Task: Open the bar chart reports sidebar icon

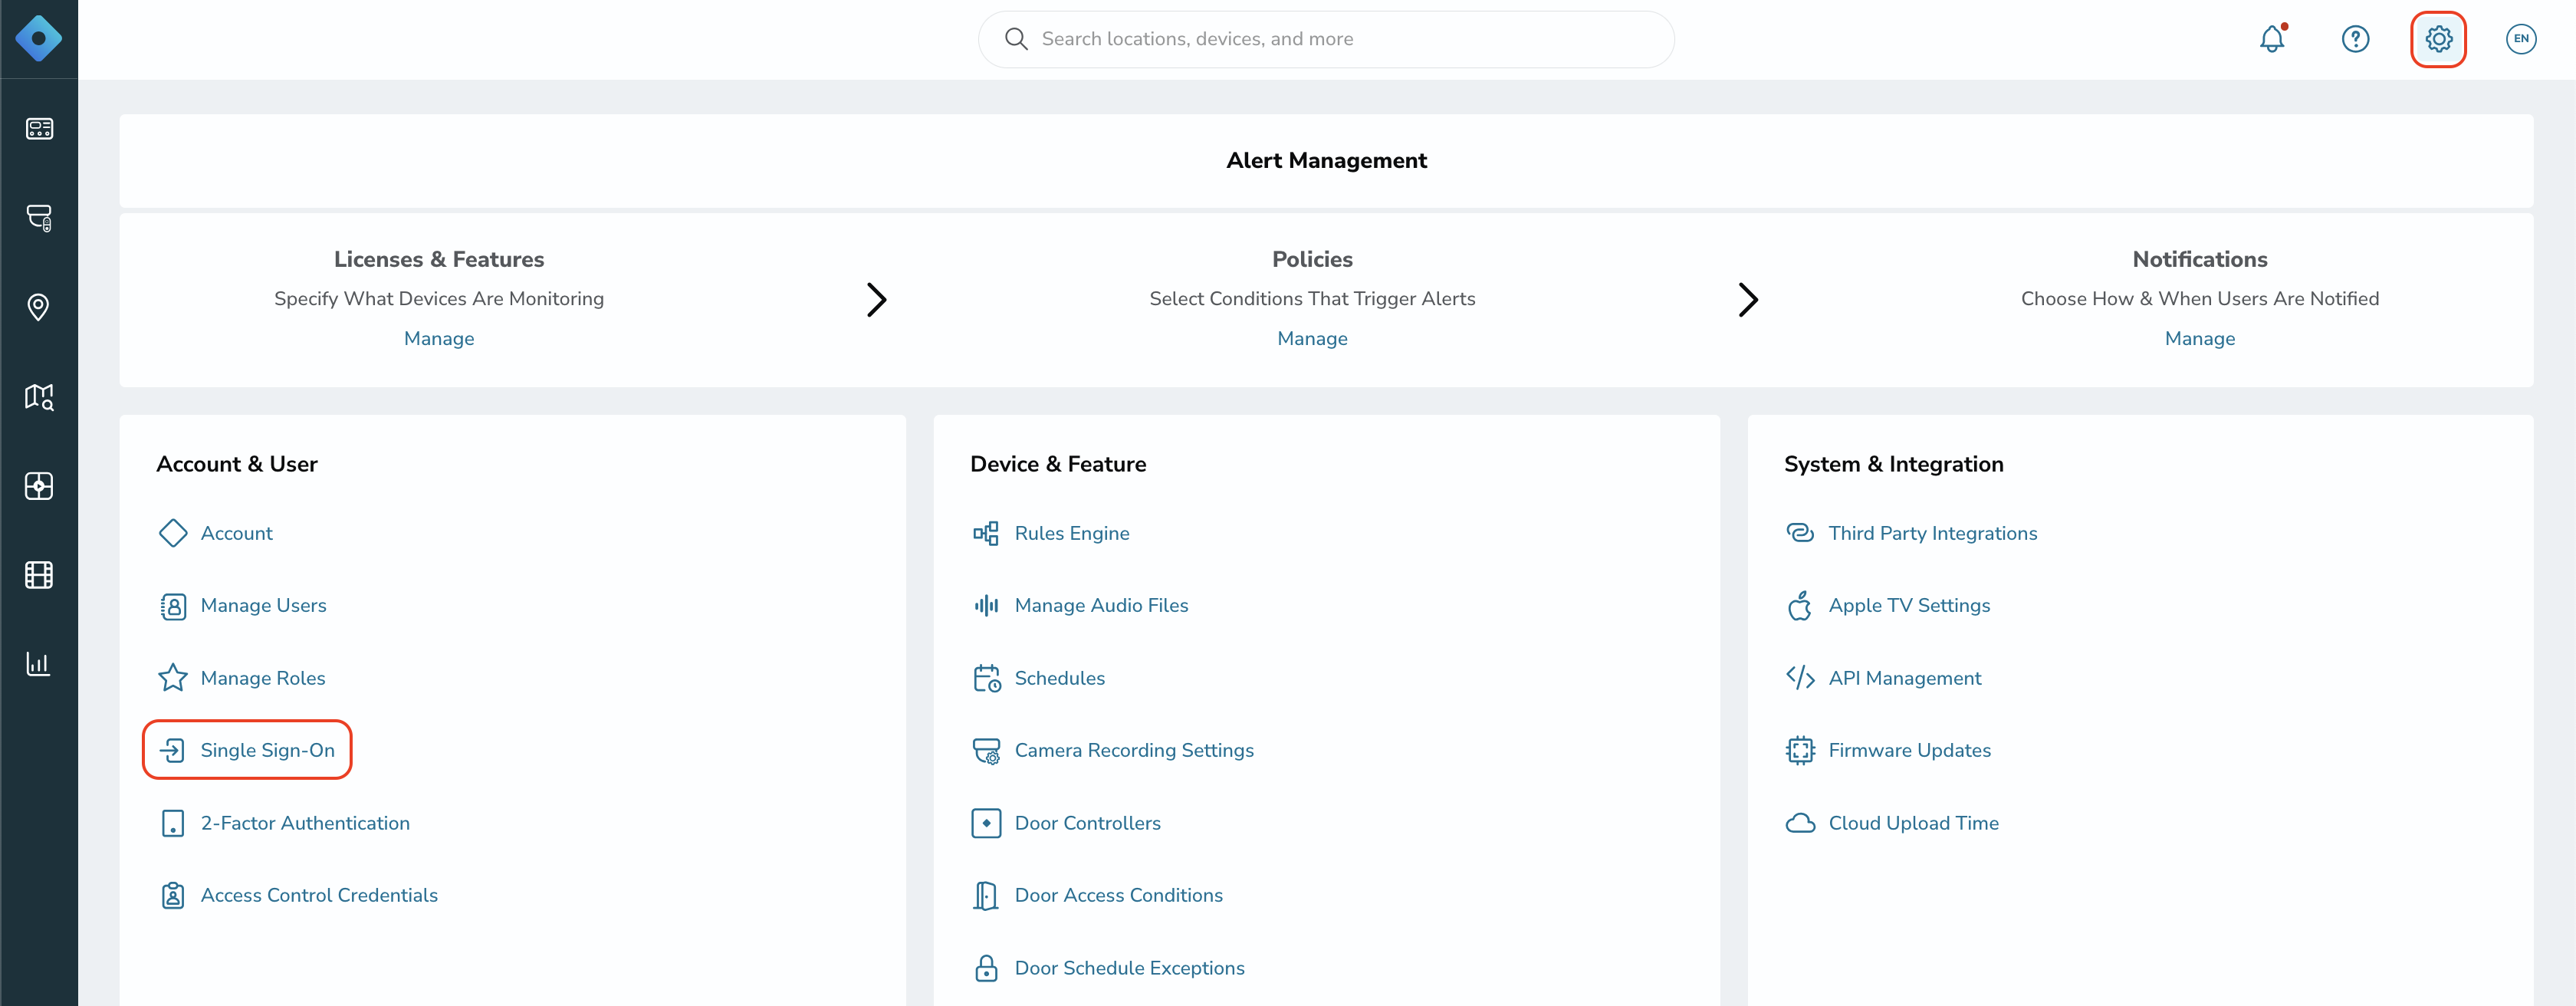Action: coord(39,664)
